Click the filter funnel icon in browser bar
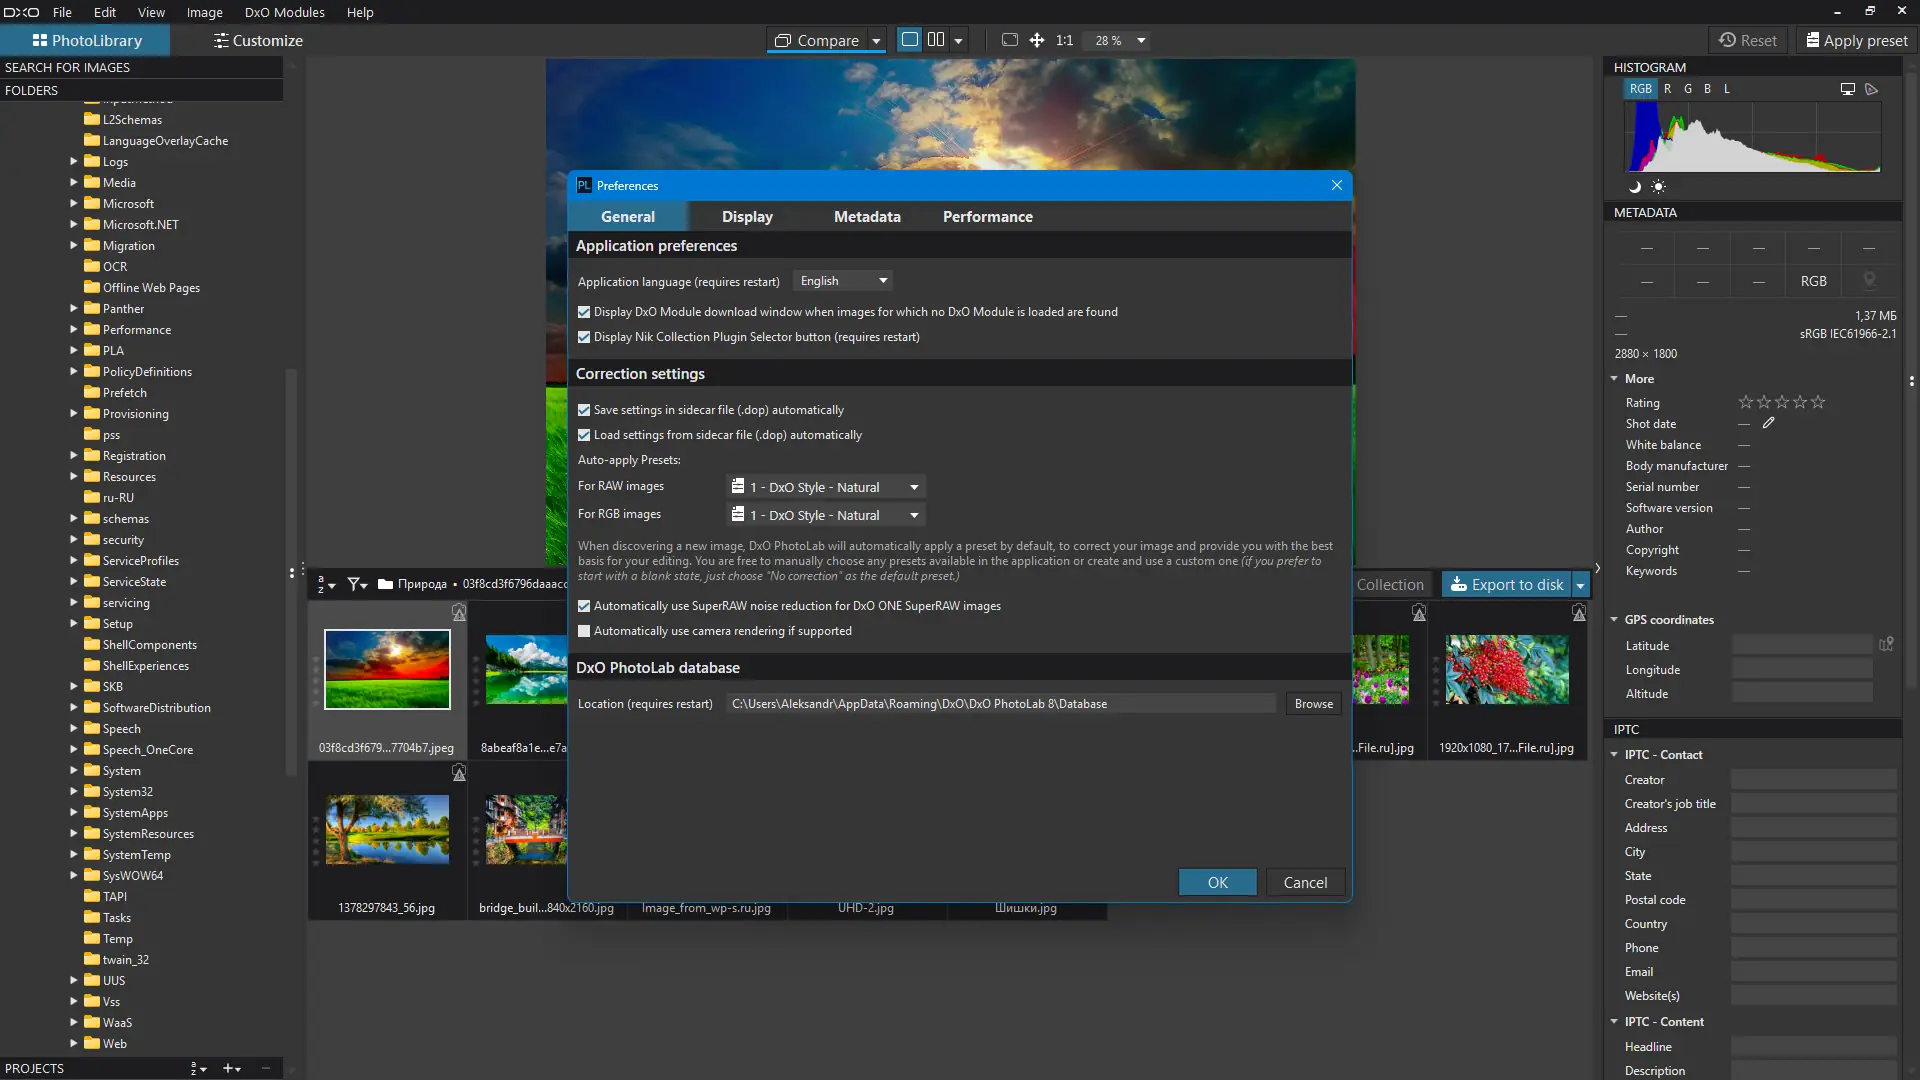Screen dimensions: 1920x1080 tap(355, 584)
